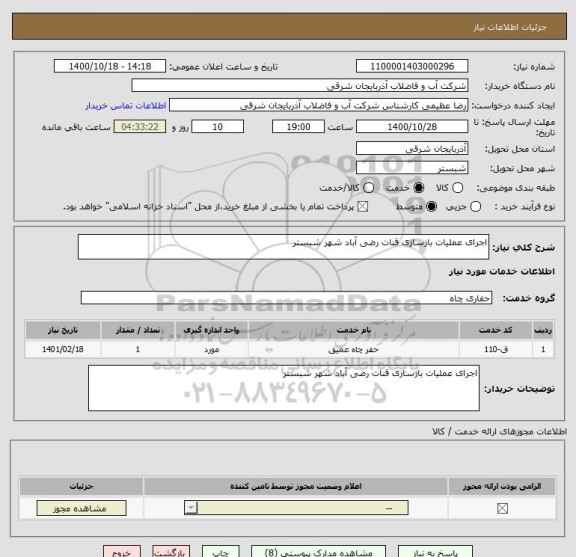Select the خدمت radio button
The image size is (576, 557).
418,188
